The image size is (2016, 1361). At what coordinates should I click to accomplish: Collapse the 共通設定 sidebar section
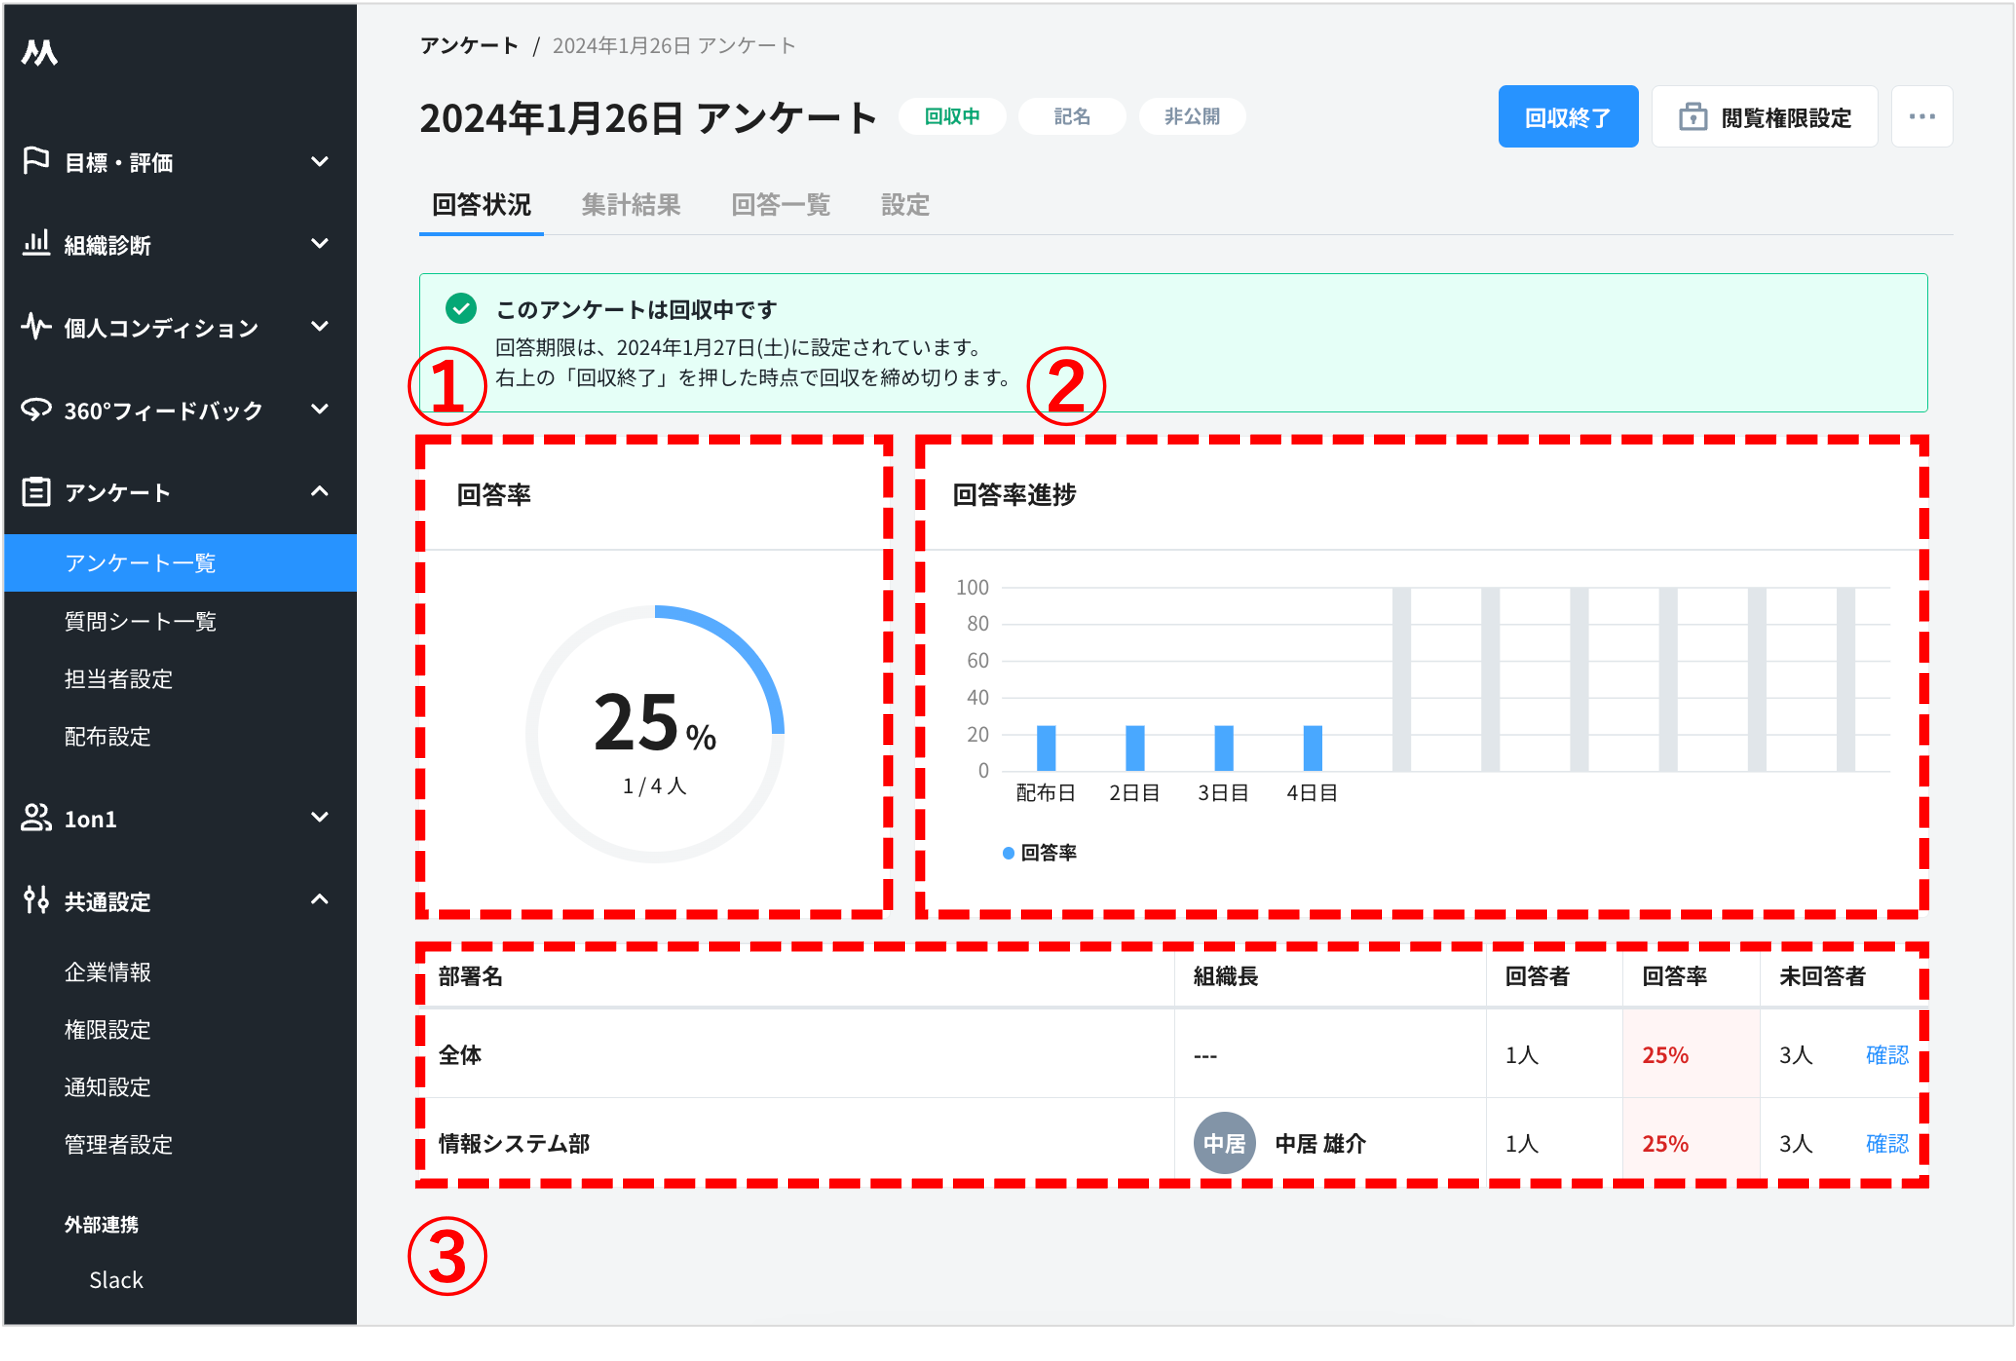[320, 901]
